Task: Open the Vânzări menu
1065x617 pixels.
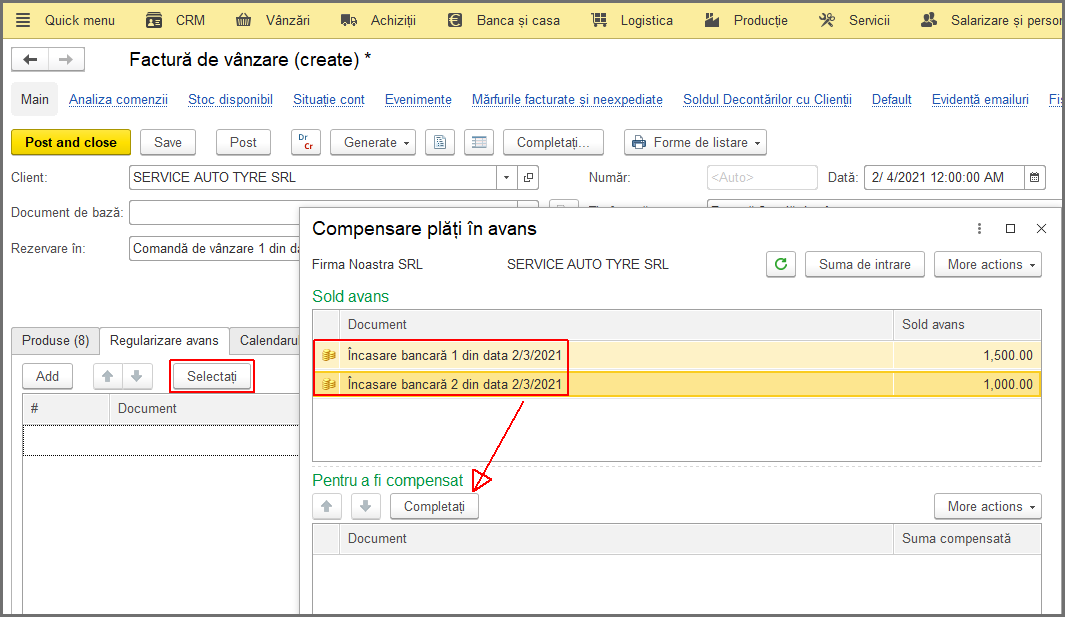Action: click(273, 20)
